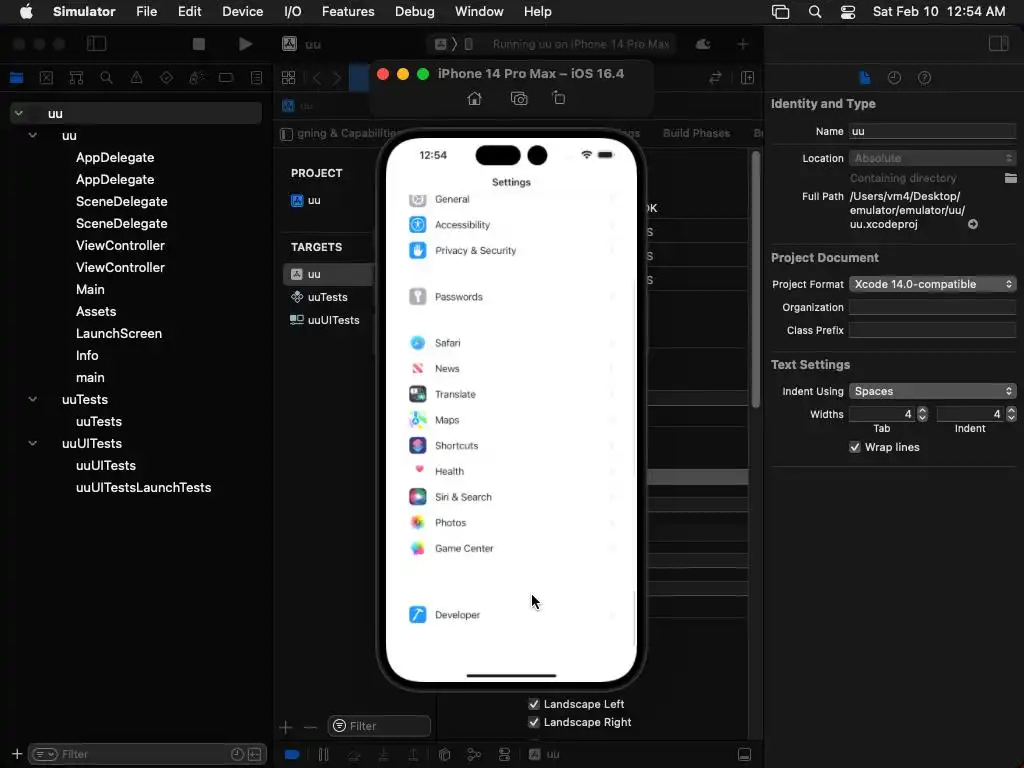Rotate the simulator device icon
Screen dimensions: 1024x768
[558, 98]
